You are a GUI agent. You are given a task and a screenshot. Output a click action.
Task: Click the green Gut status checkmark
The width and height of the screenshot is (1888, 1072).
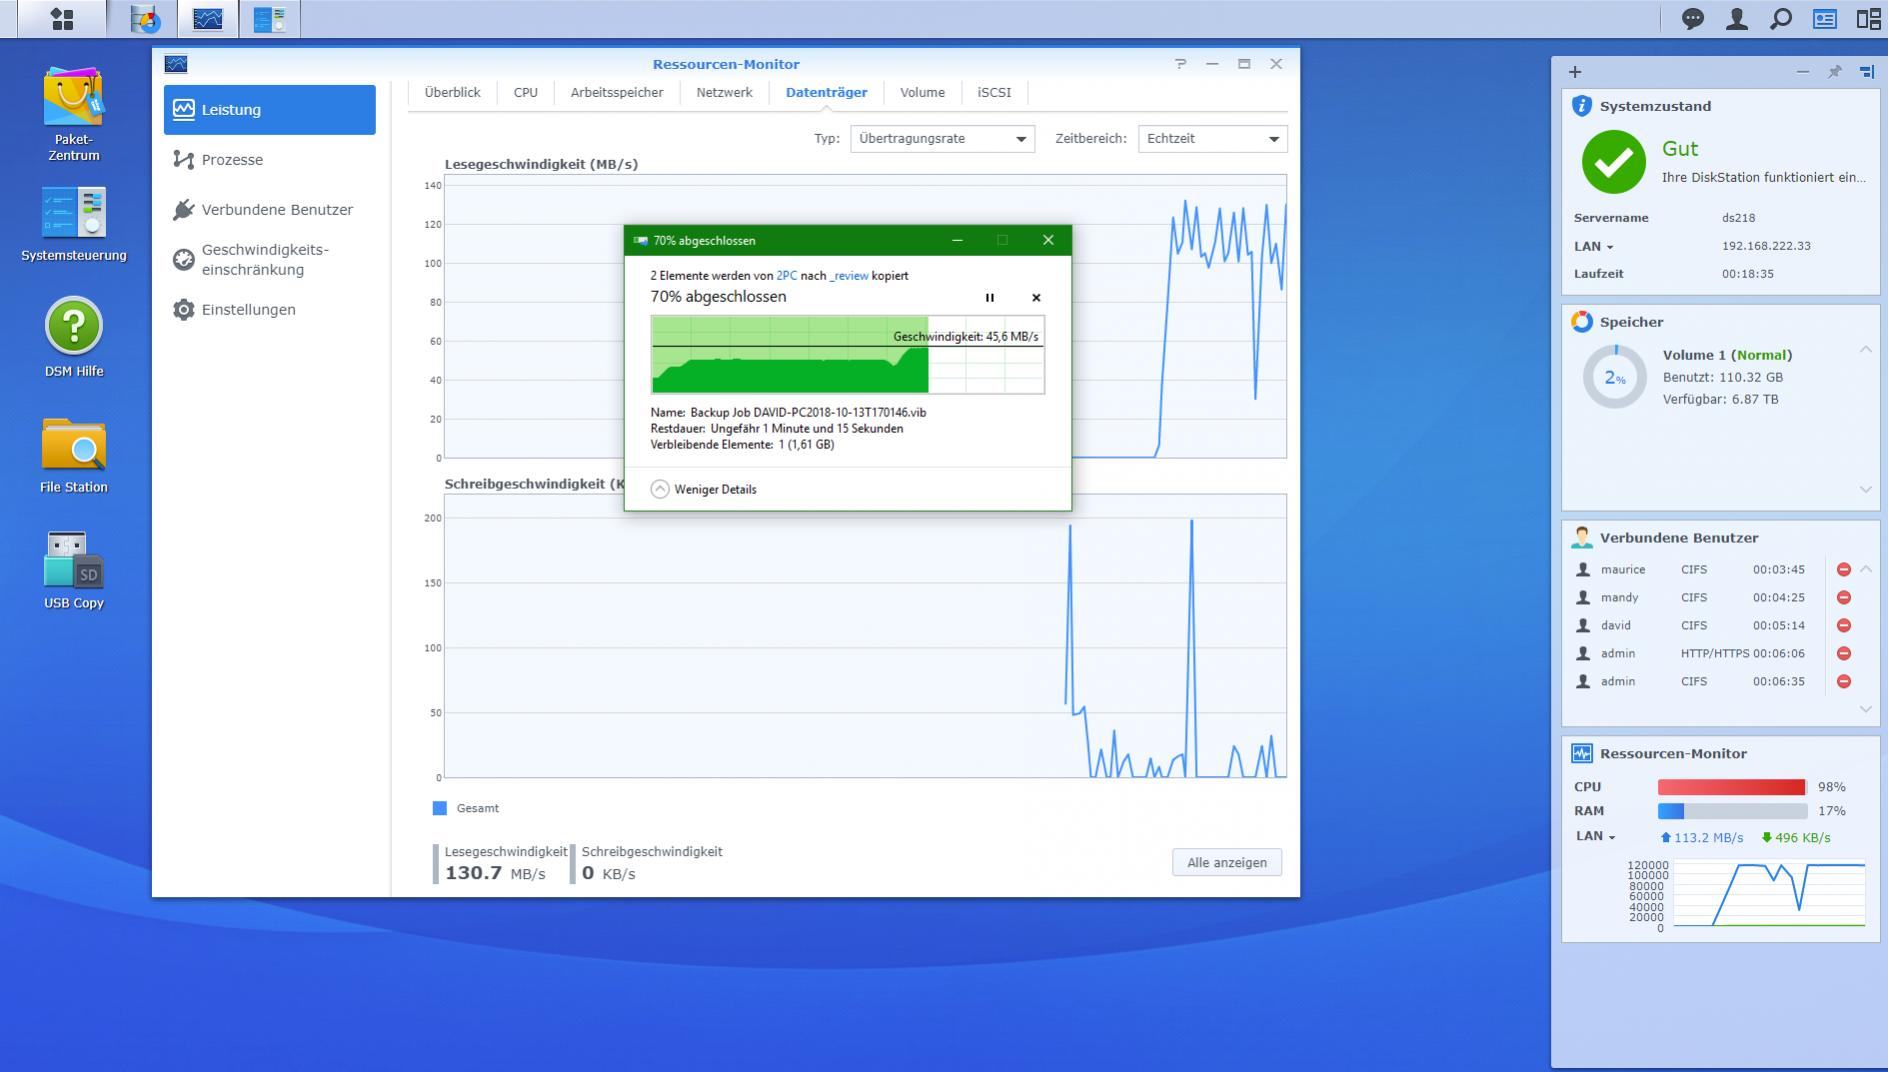[x=1613, y=162]
